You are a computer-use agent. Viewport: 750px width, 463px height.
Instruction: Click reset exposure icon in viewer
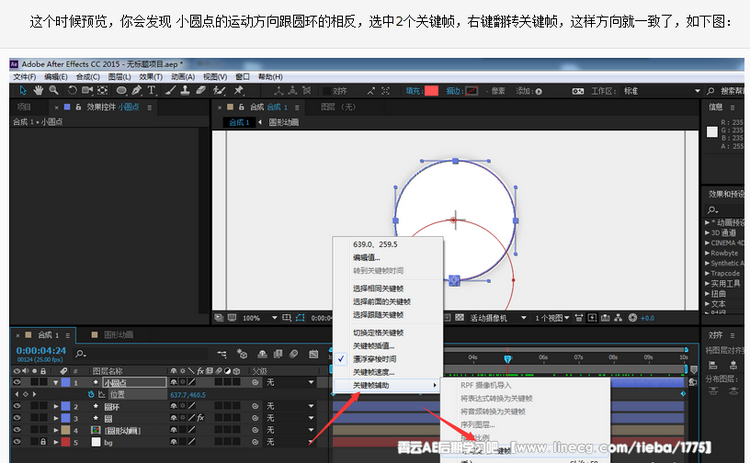(x=632, y=318)
